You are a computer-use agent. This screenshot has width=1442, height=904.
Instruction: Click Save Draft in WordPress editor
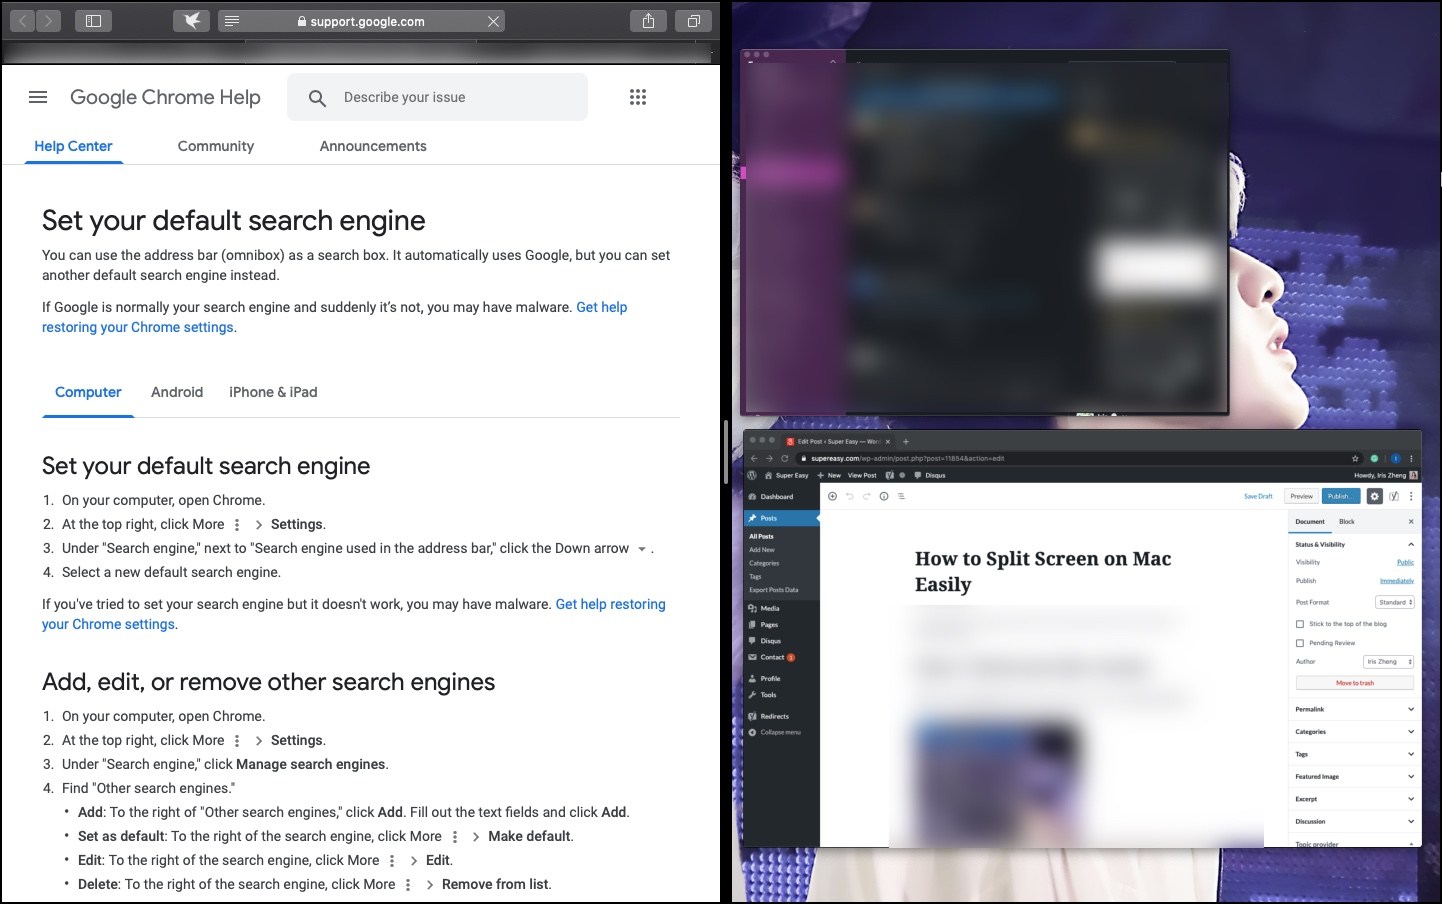click(1258, 496)
